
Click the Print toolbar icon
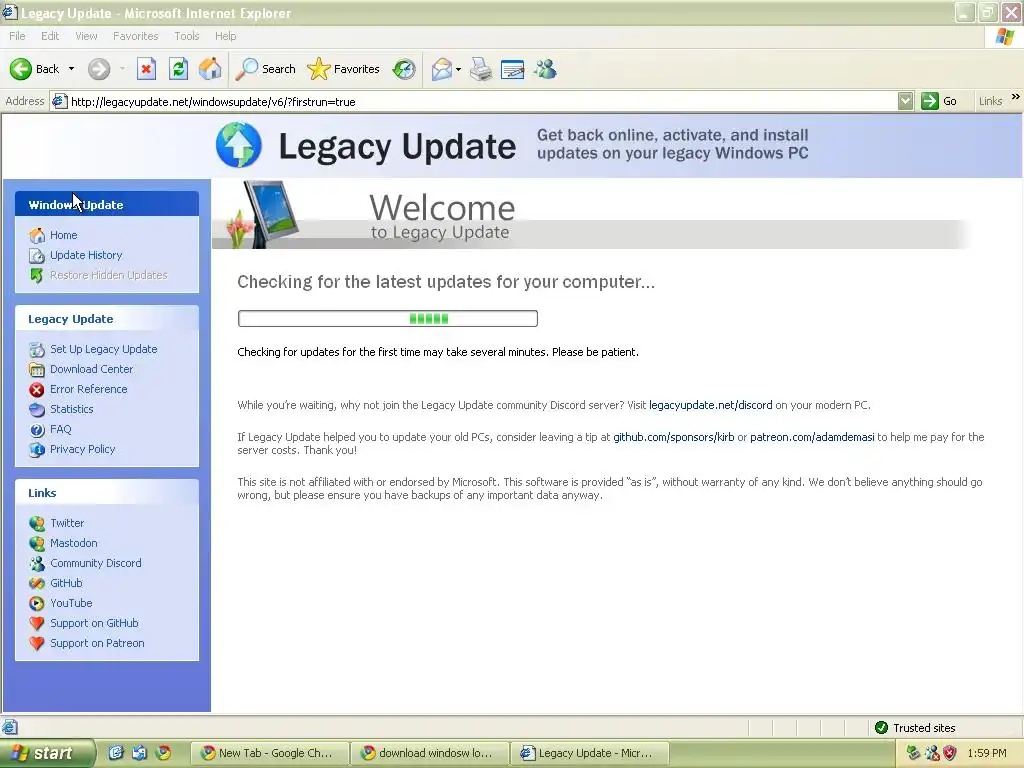[x=481, y=69]
